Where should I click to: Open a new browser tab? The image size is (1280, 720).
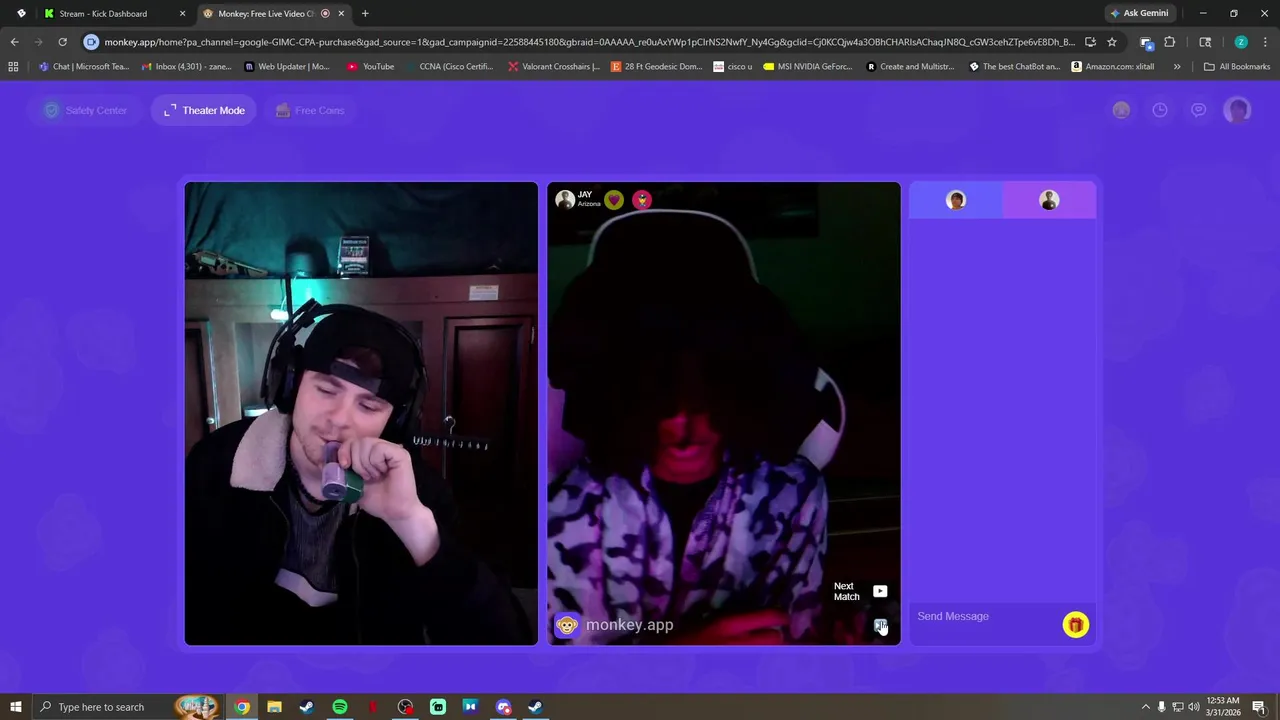tap(365, 13)
